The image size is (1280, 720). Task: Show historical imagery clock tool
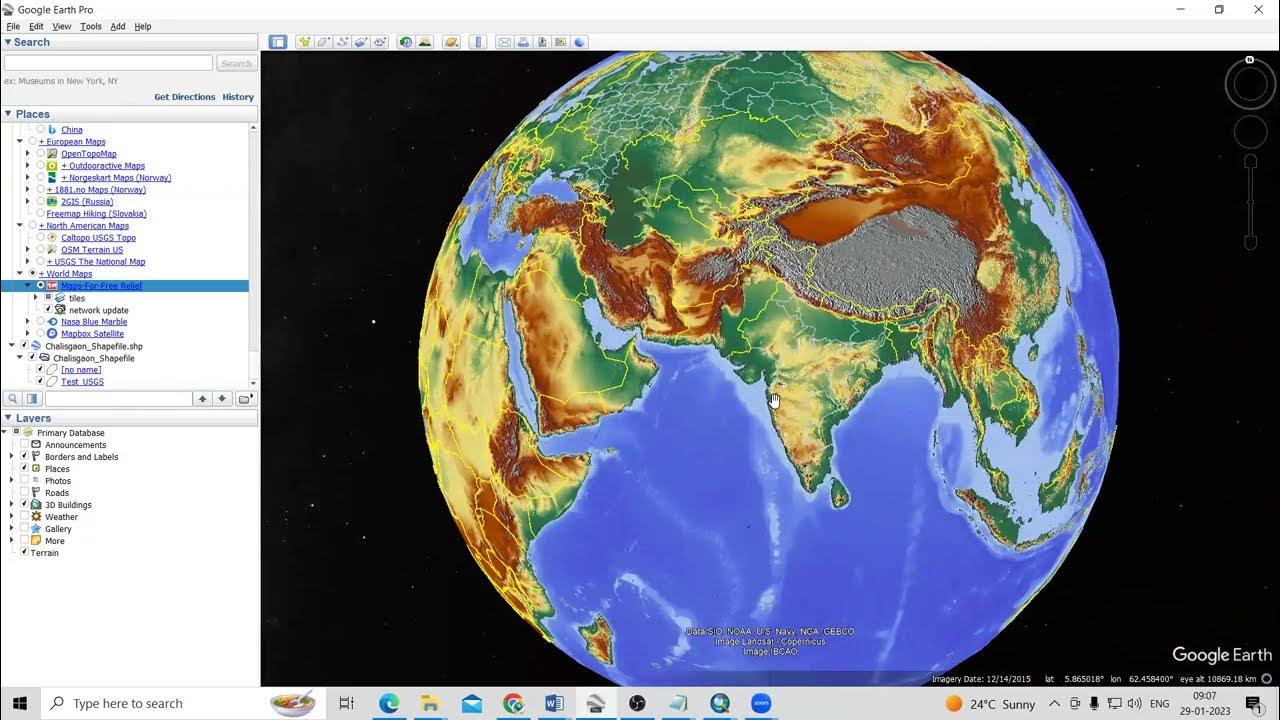tap(406, 42)
